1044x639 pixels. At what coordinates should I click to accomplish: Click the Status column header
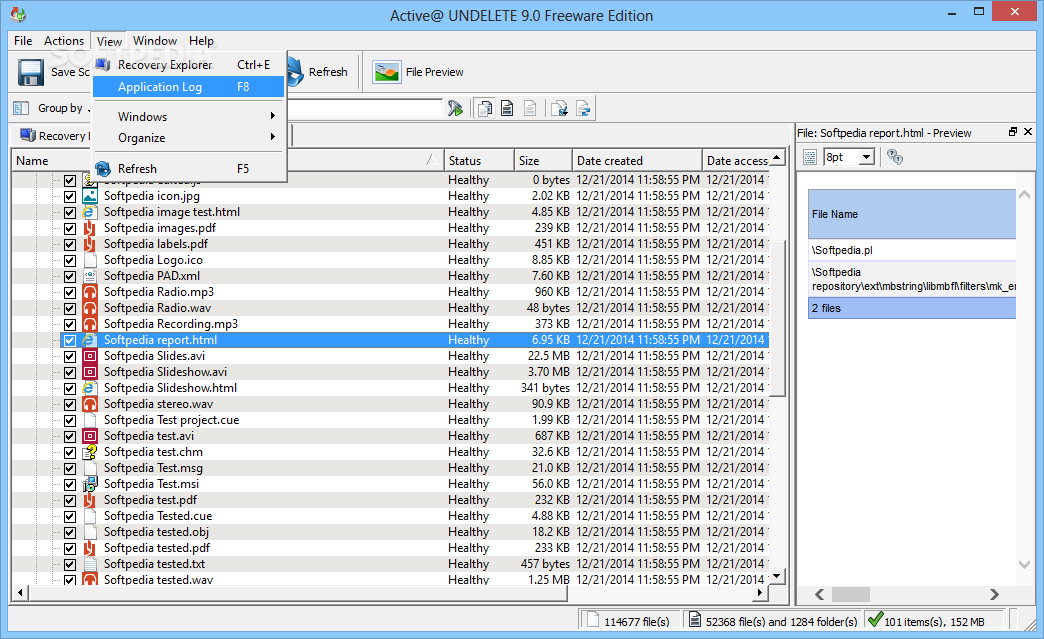tap(479, 160)
